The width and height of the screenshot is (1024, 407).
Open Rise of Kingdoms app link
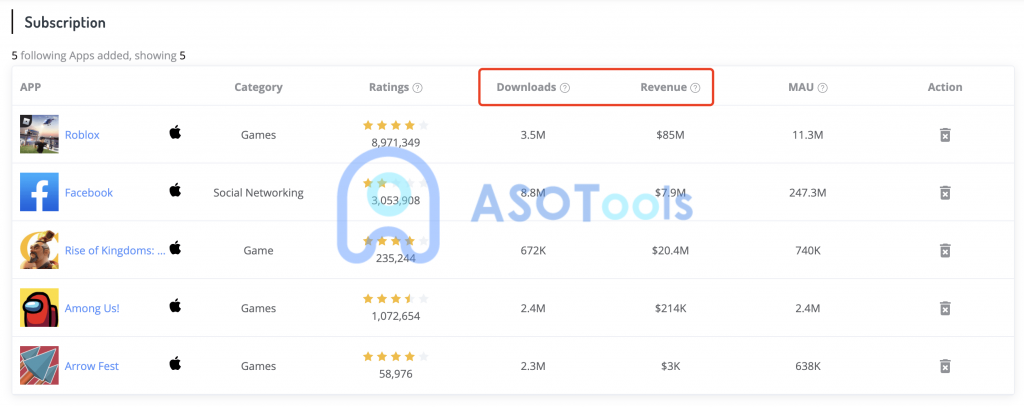(x=115, y=250)
